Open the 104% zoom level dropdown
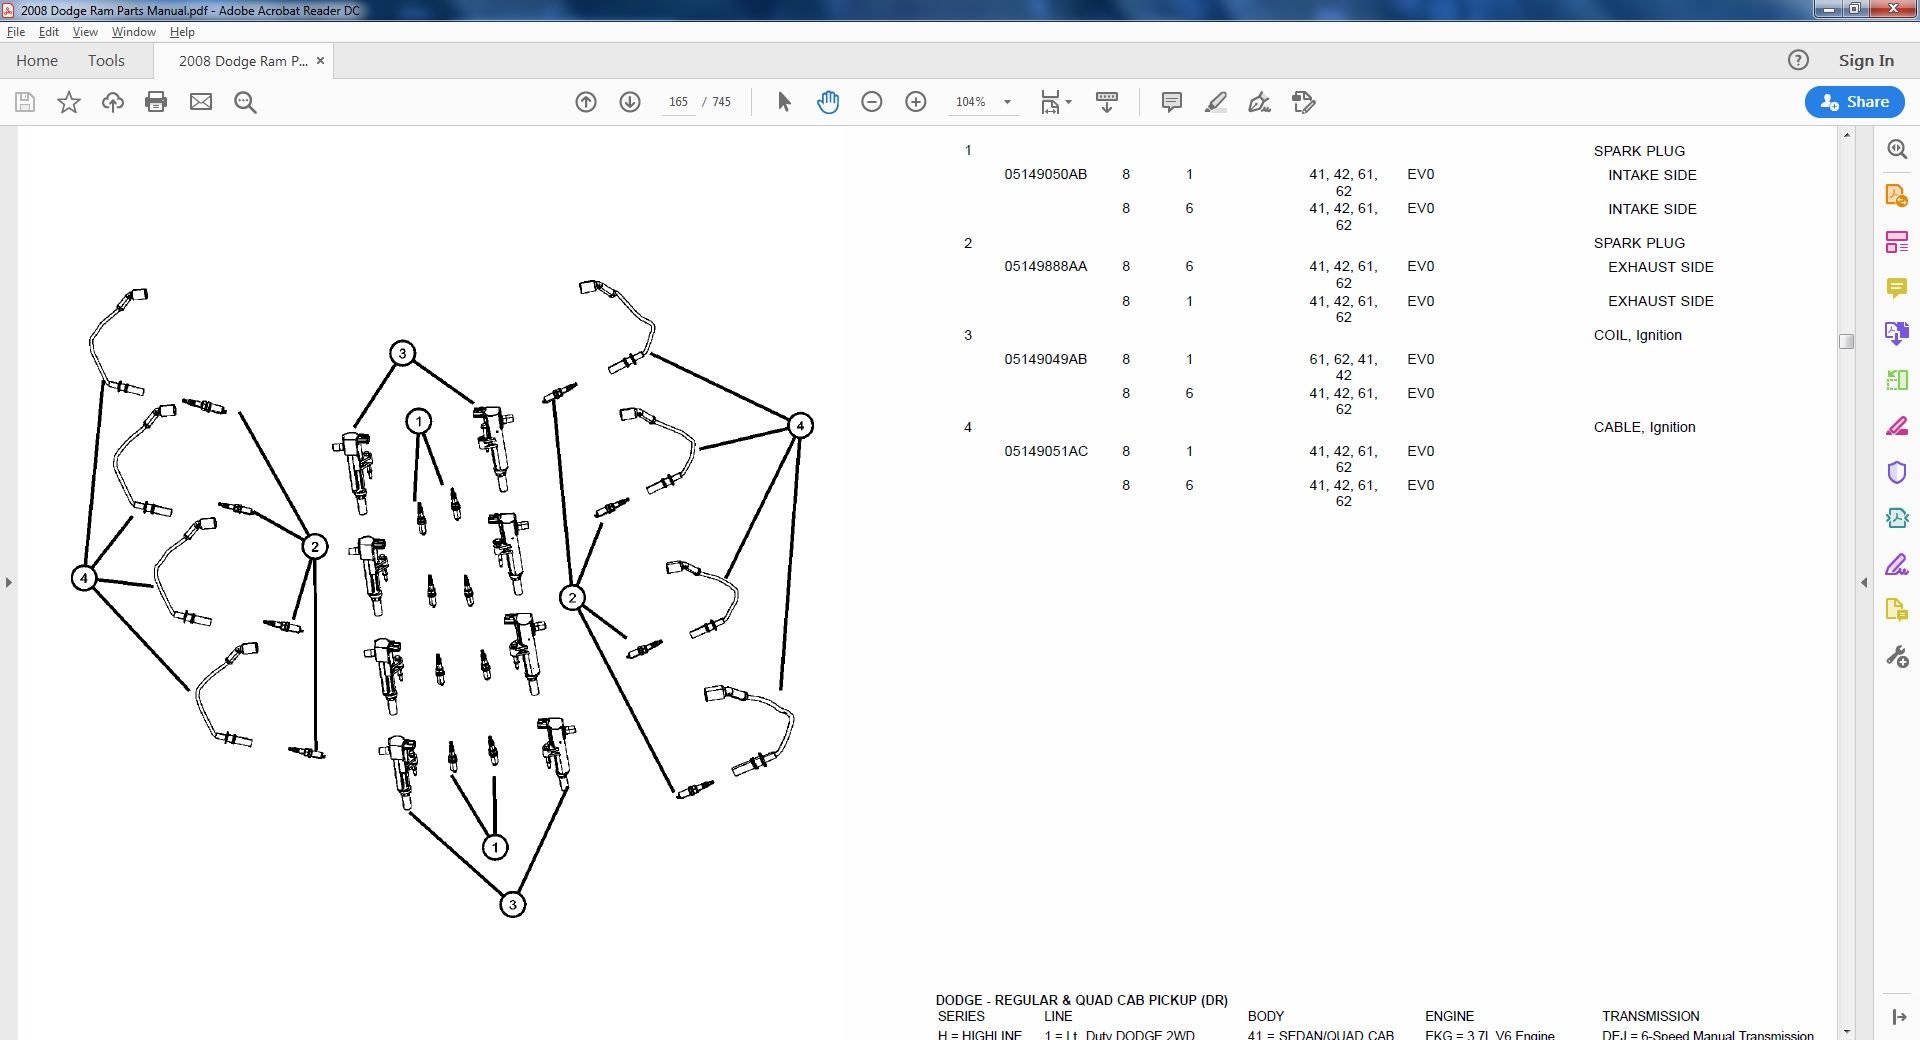The width and height of the screenshot is (1920, 1040). pos(1007,102)
